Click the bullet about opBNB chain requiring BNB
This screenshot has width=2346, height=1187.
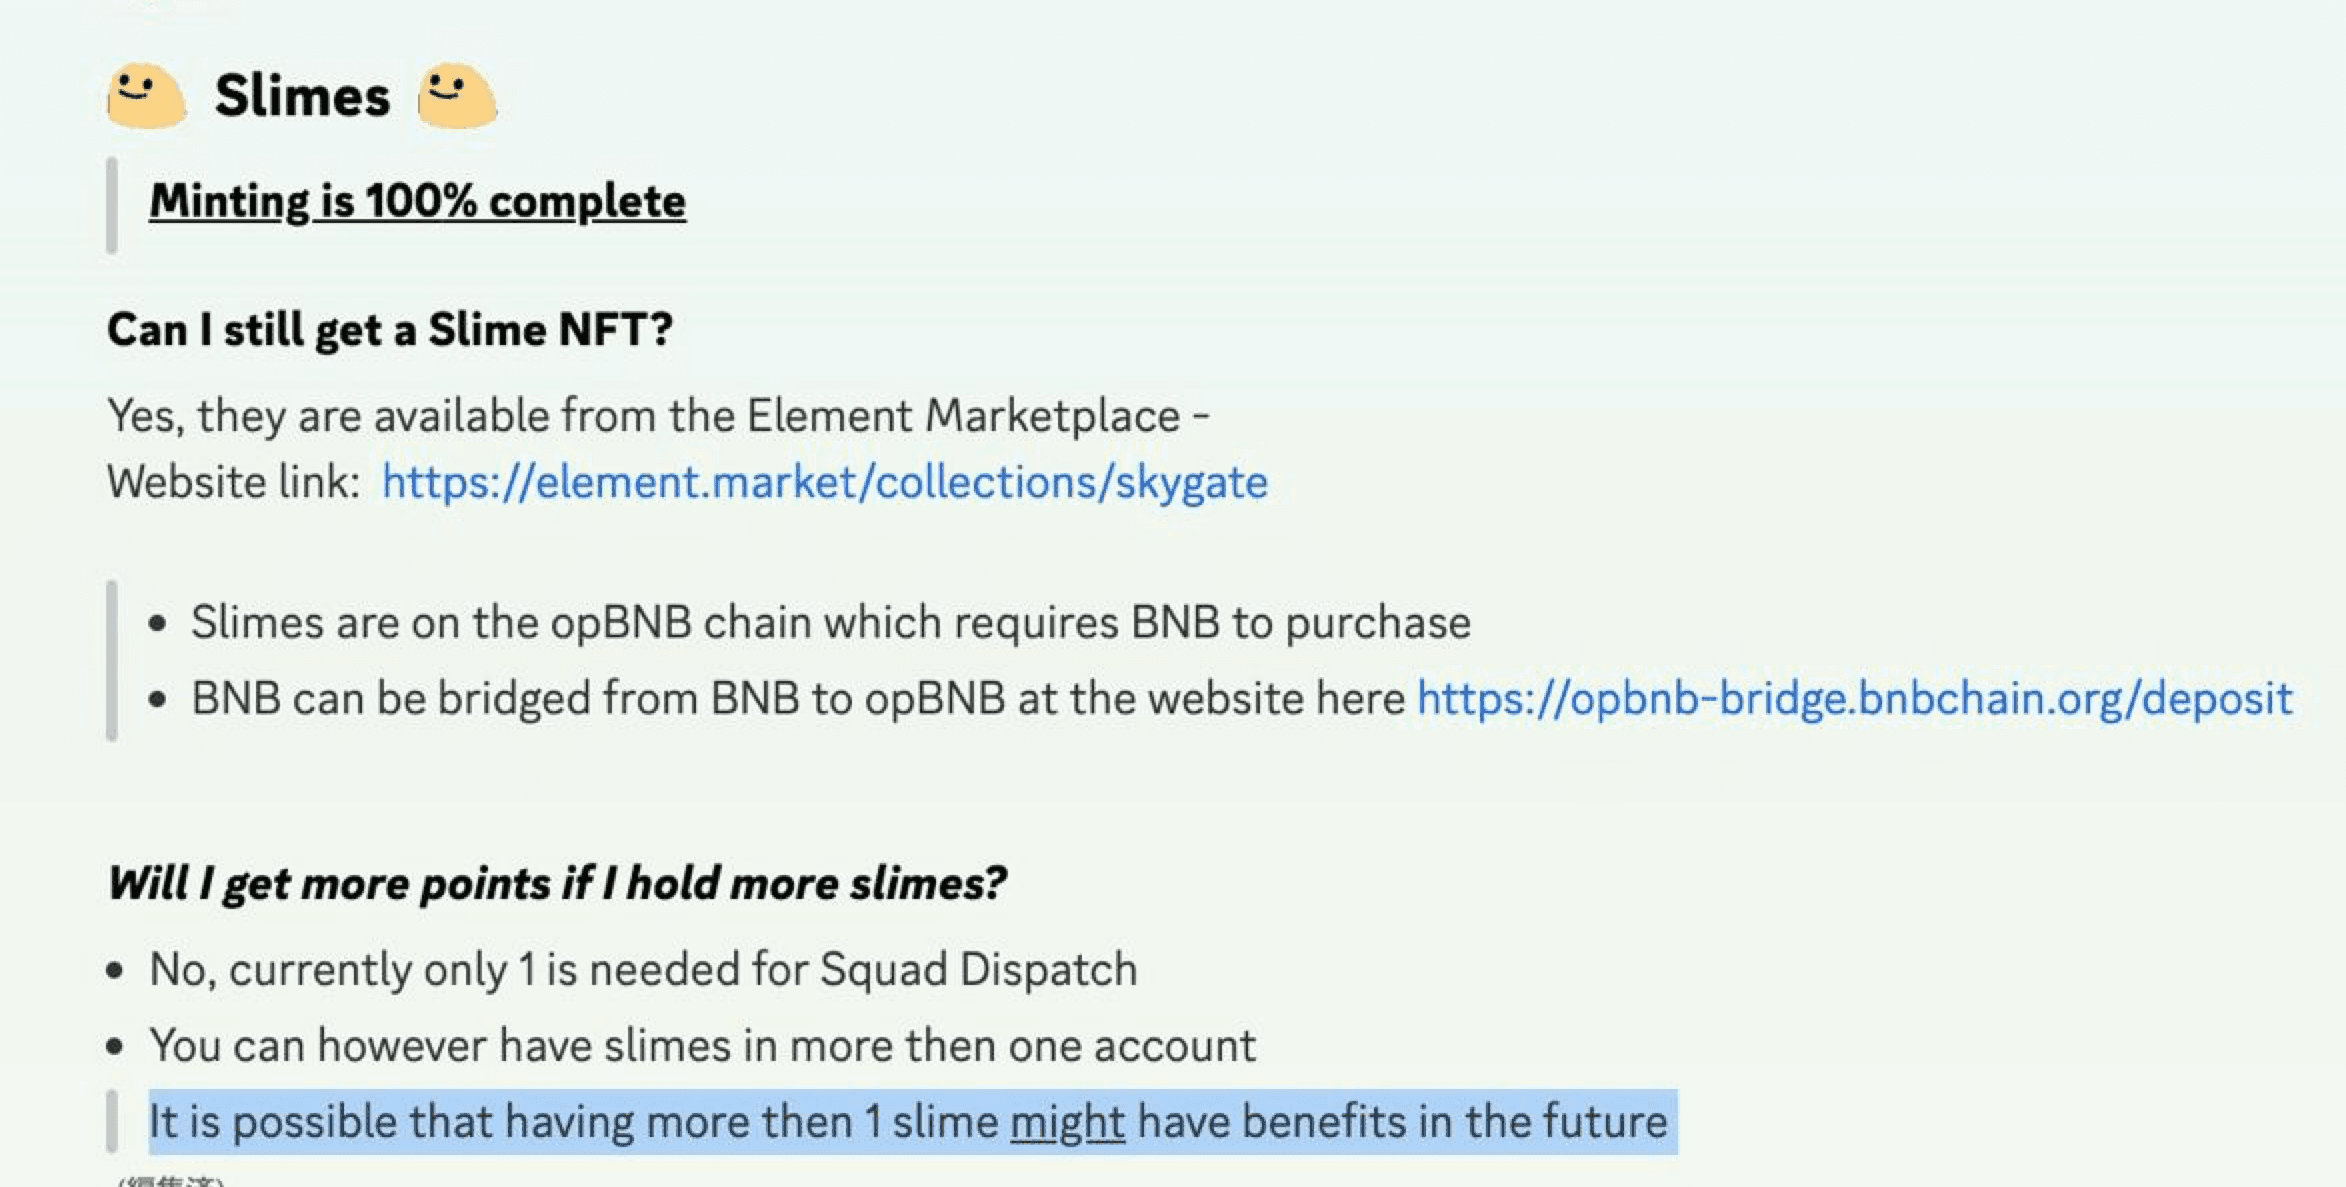(x=831, y=622)
